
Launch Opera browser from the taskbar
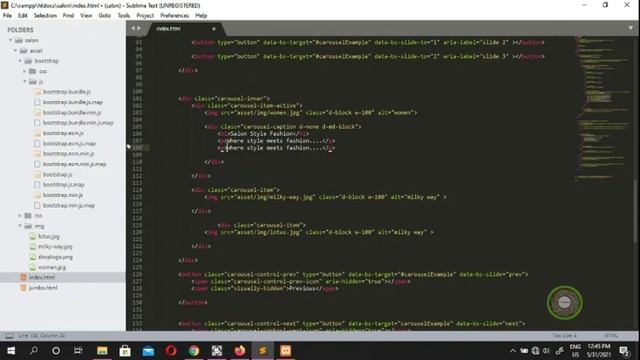(x=171, y=351)
